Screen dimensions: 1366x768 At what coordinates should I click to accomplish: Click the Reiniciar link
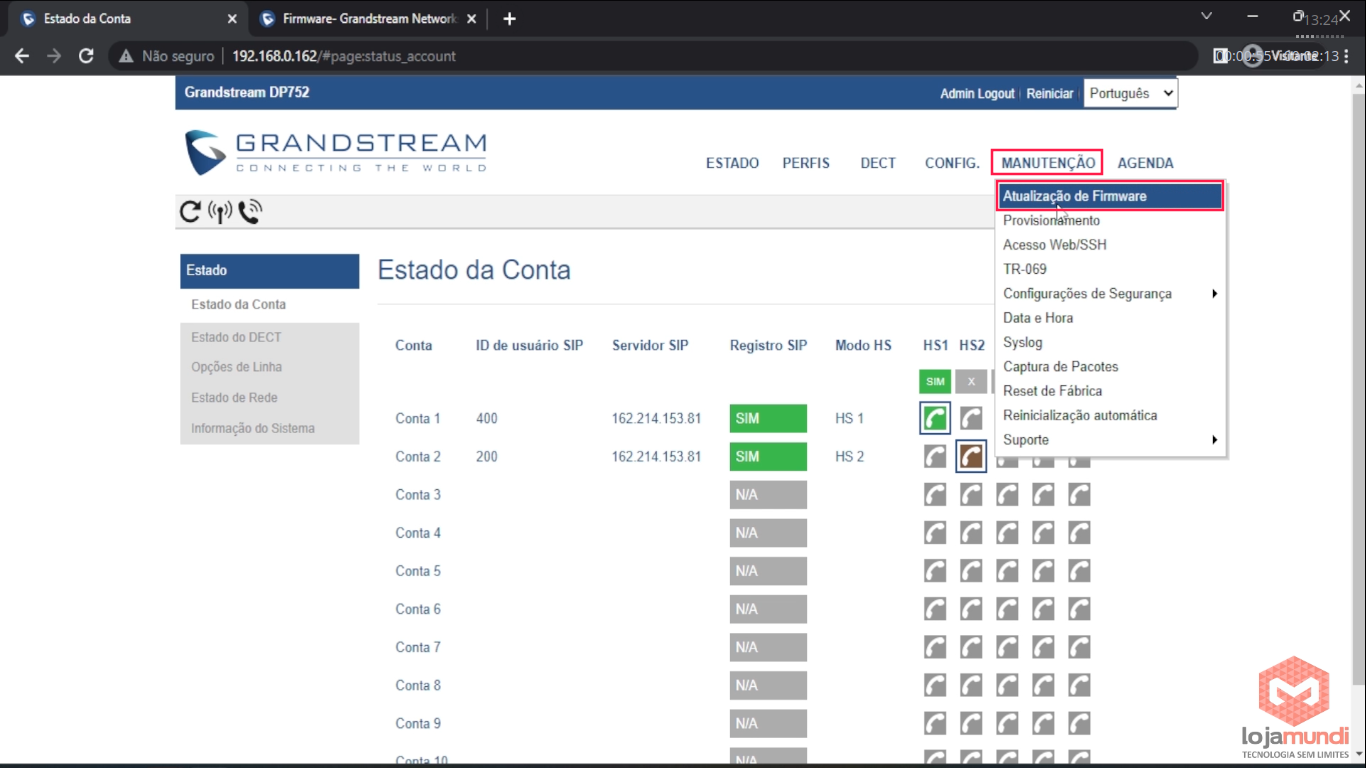click(x=1050, y=93)
